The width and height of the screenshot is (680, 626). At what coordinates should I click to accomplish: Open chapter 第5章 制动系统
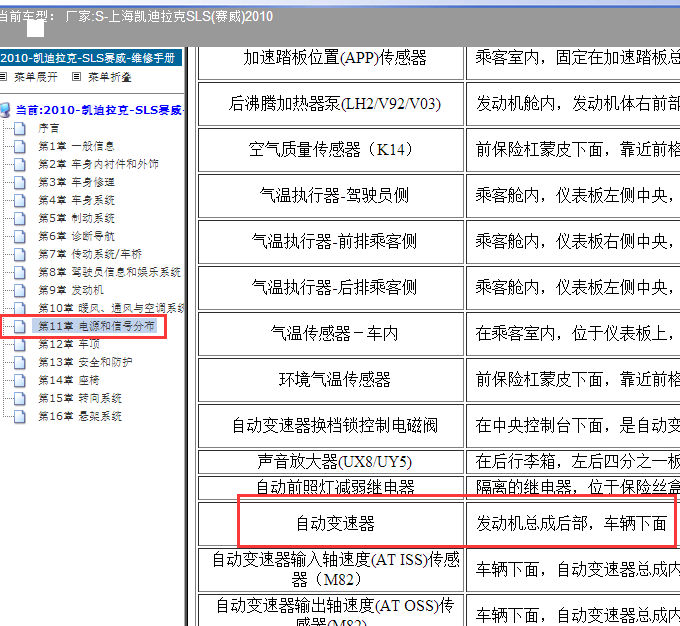(76, 218)
